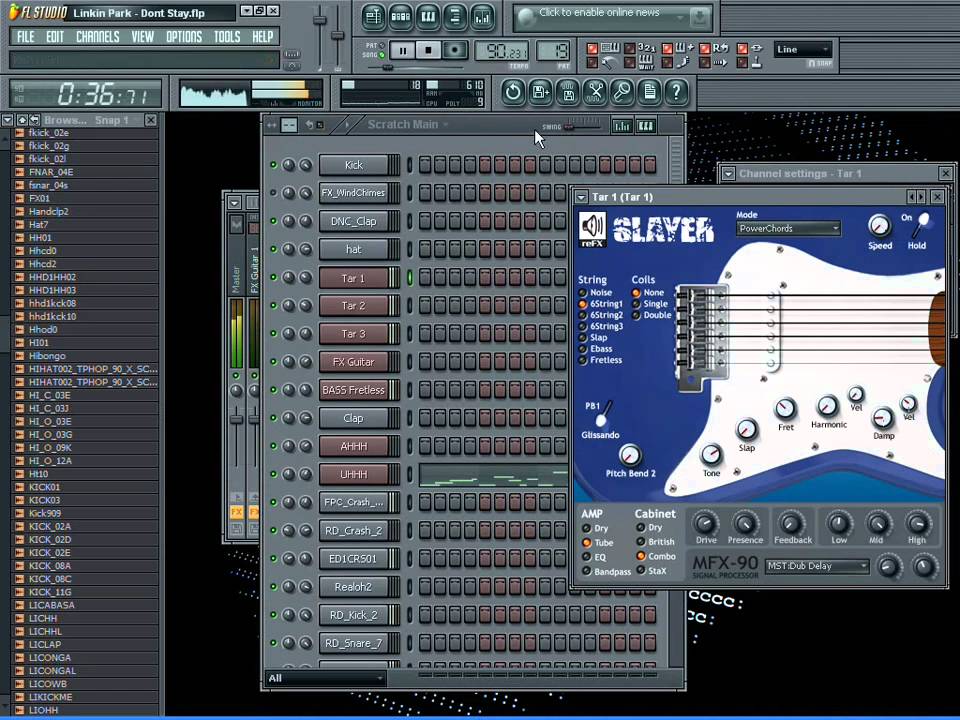Select the Noise string radio button
This screenshot has width=960, height=720.
tap(583, 293)
